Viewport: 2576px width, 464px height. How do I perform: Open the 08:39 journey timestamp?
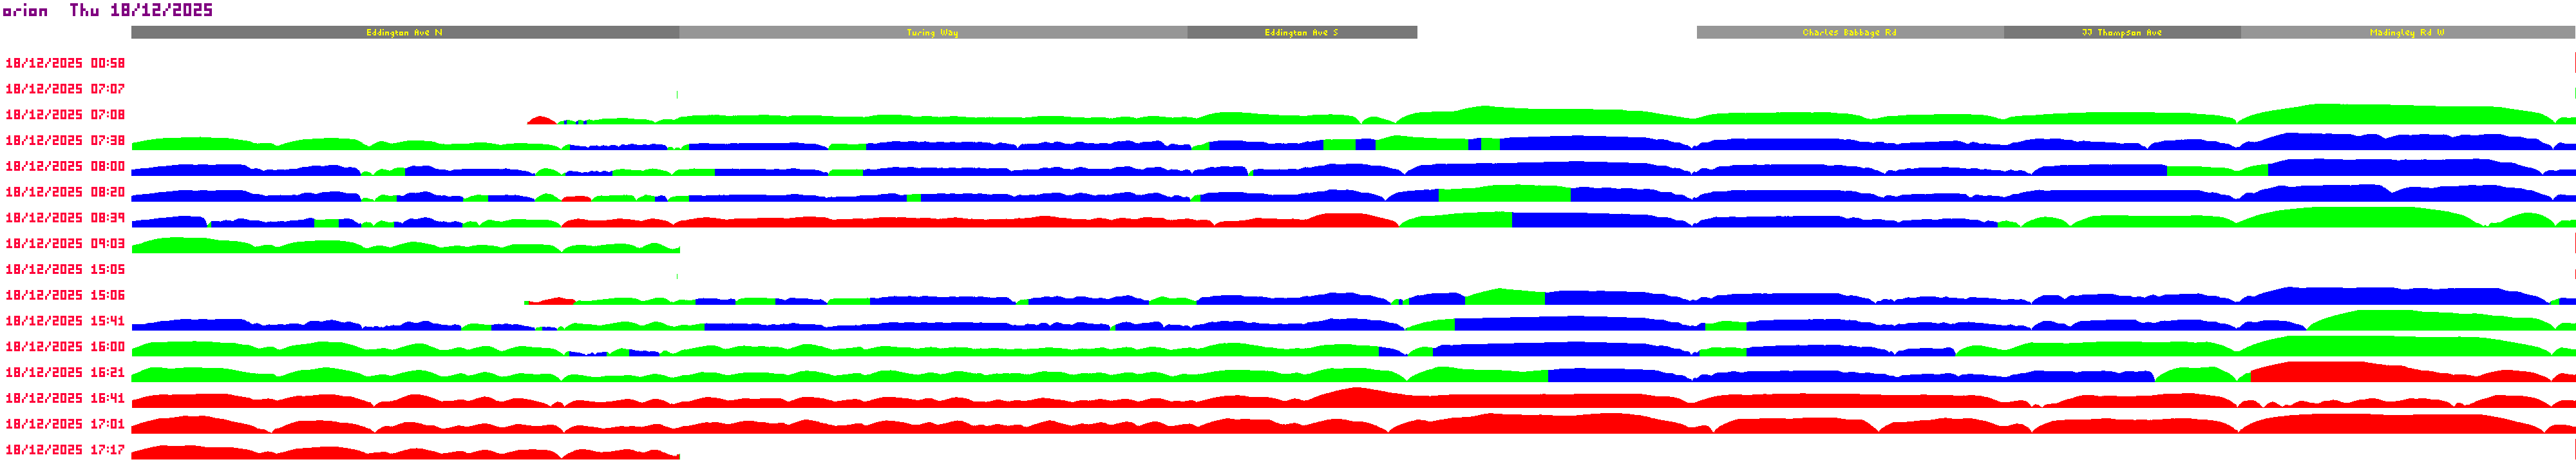pos(65,218)
